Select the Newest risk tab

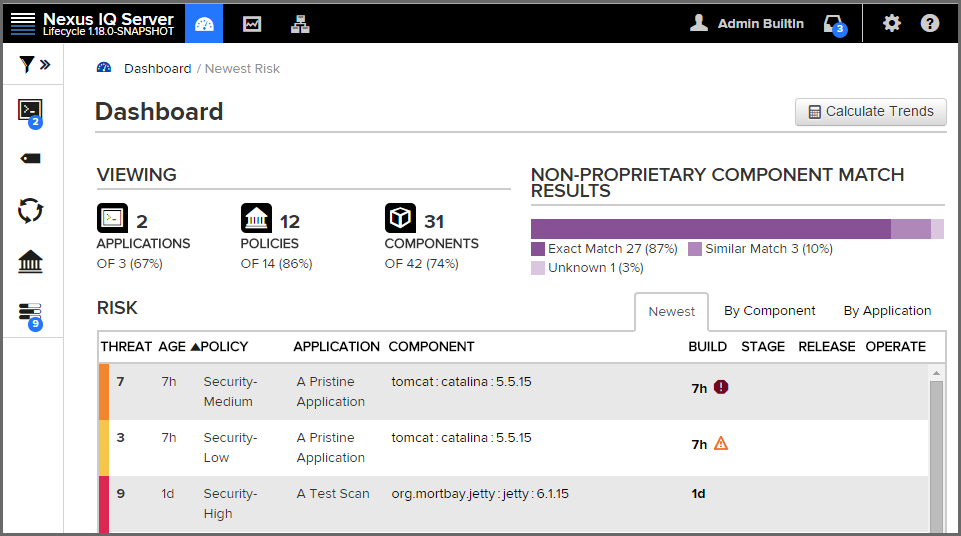coord(672,312)
